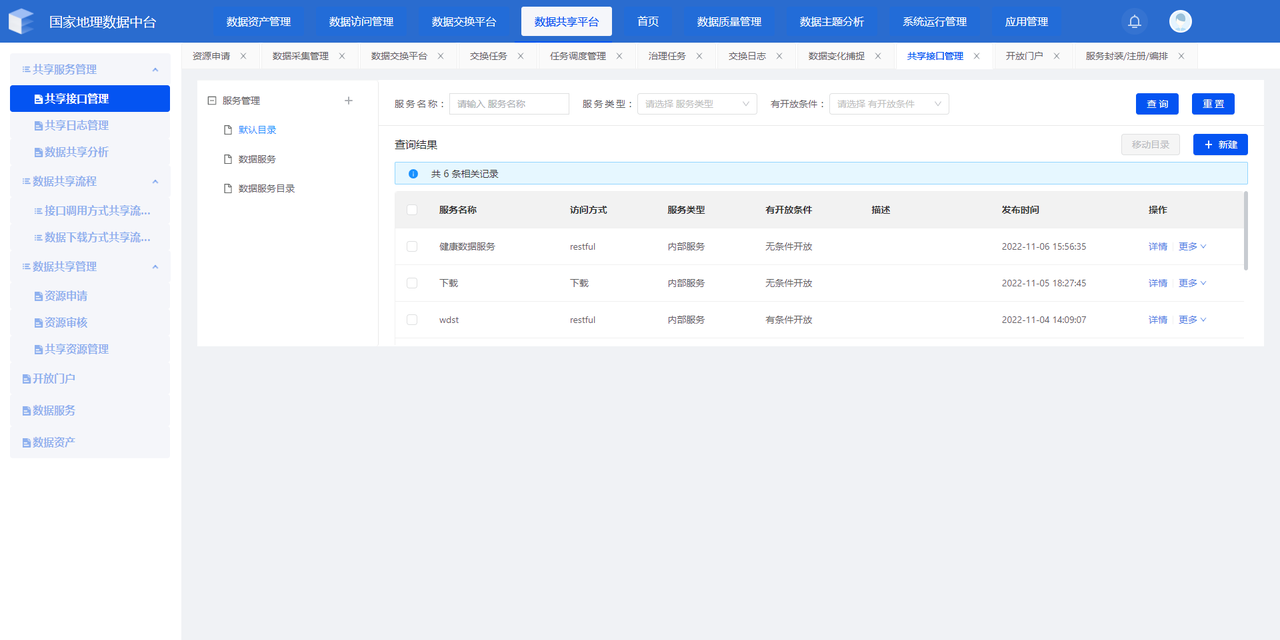
Task: Click the notification bell icon
Action: point(1134,22)
